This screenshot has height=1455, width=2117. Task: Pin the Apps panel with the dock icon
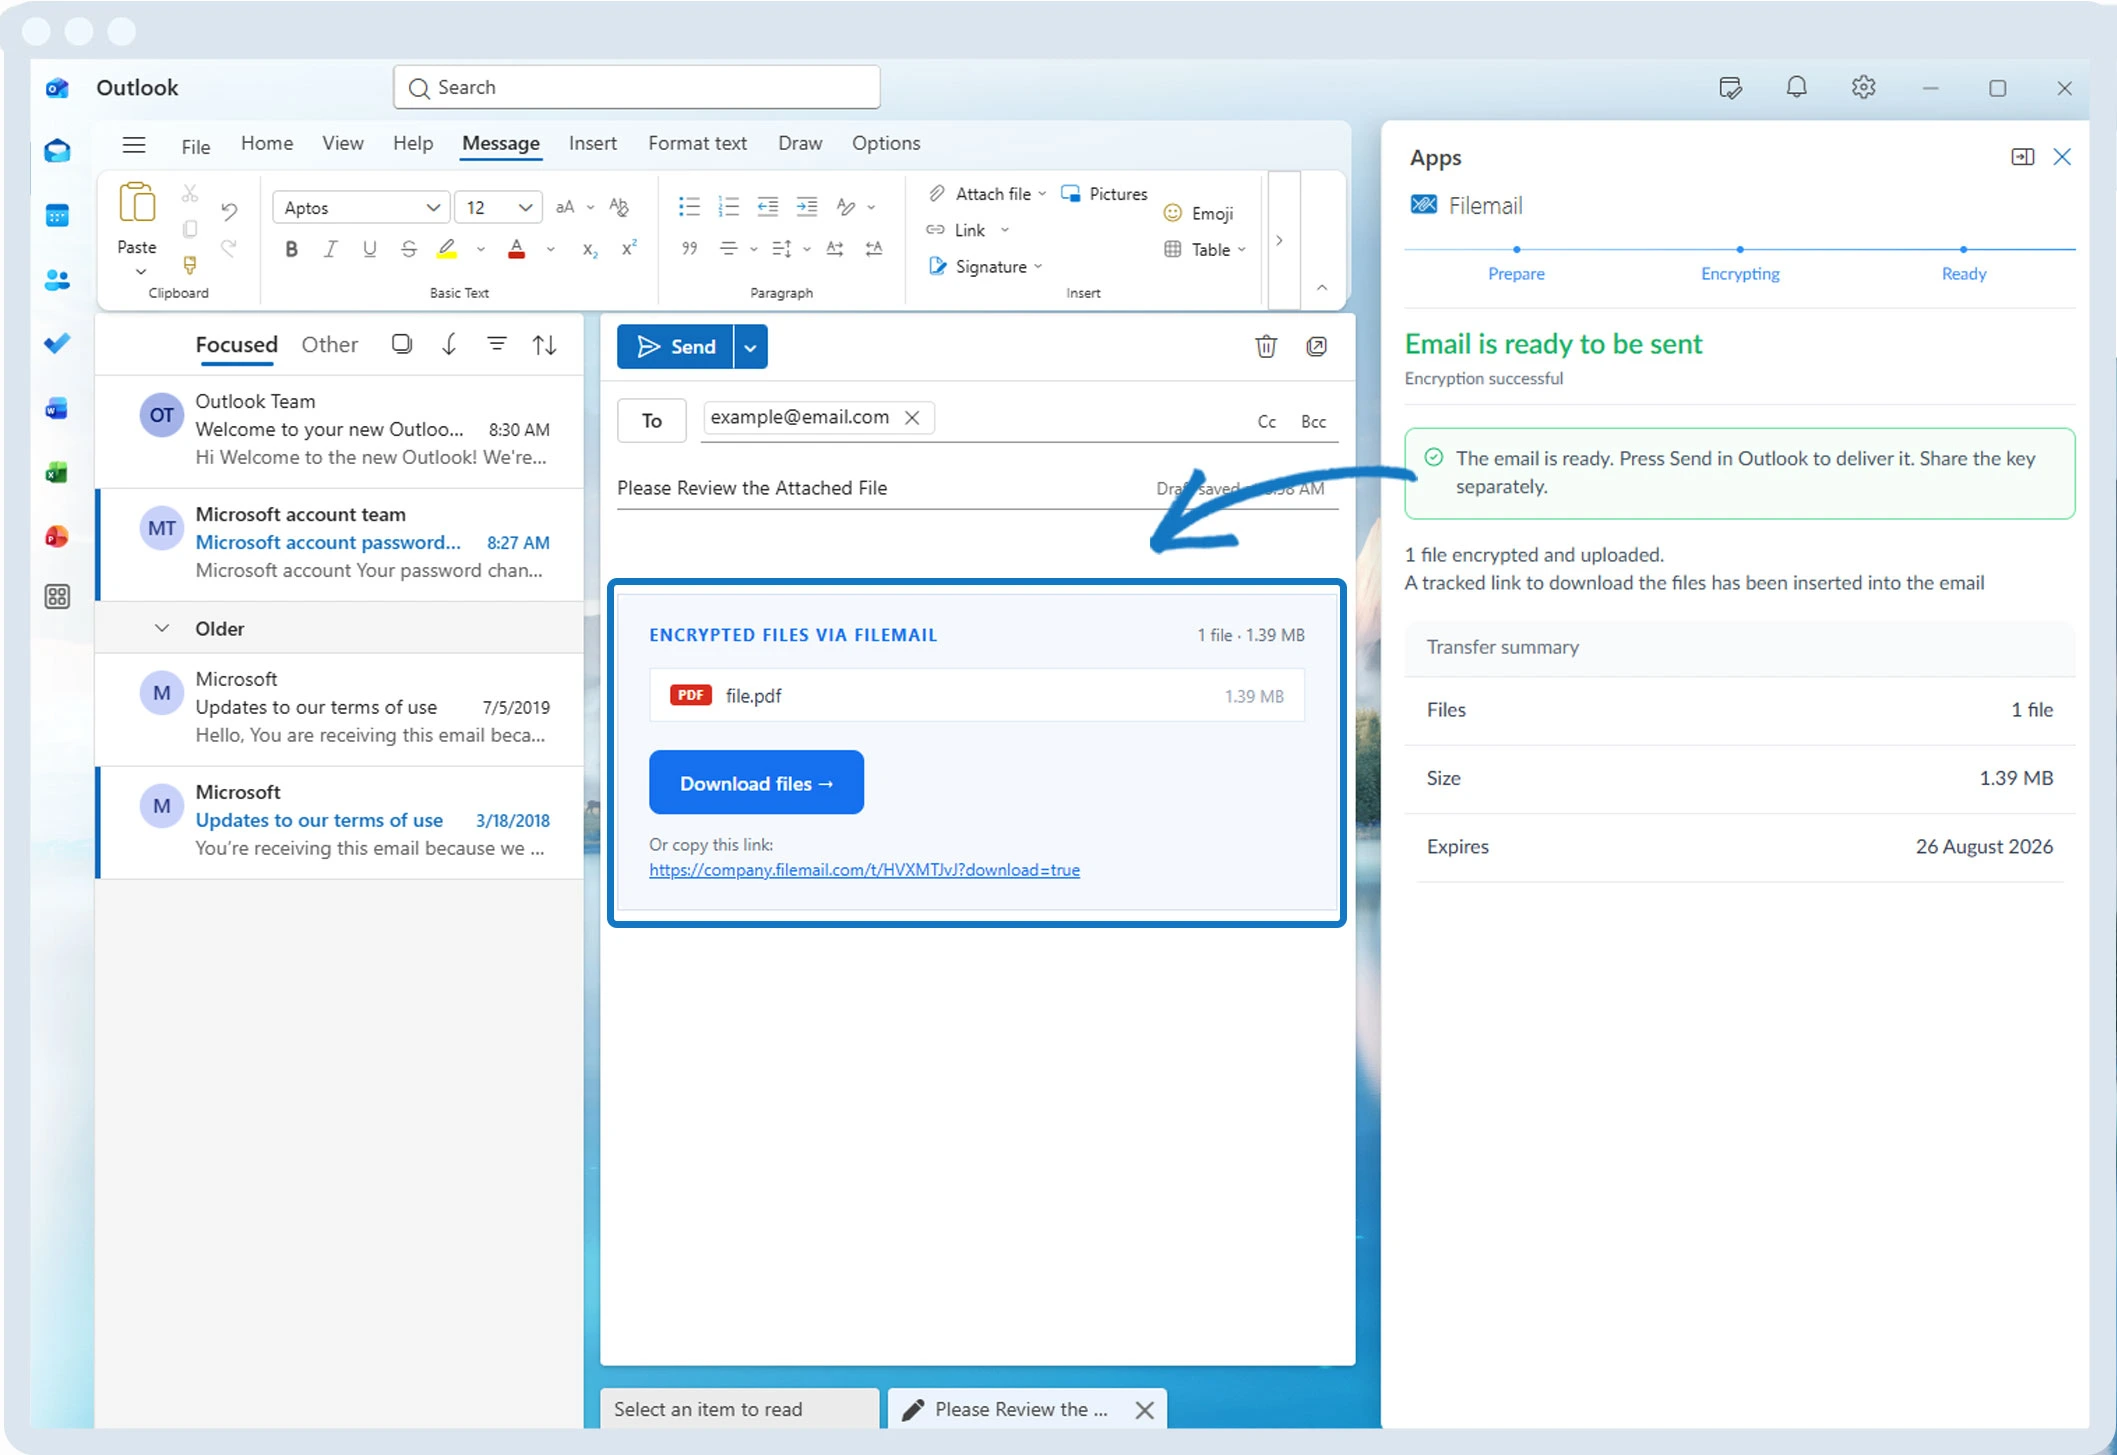[2022, 157]
